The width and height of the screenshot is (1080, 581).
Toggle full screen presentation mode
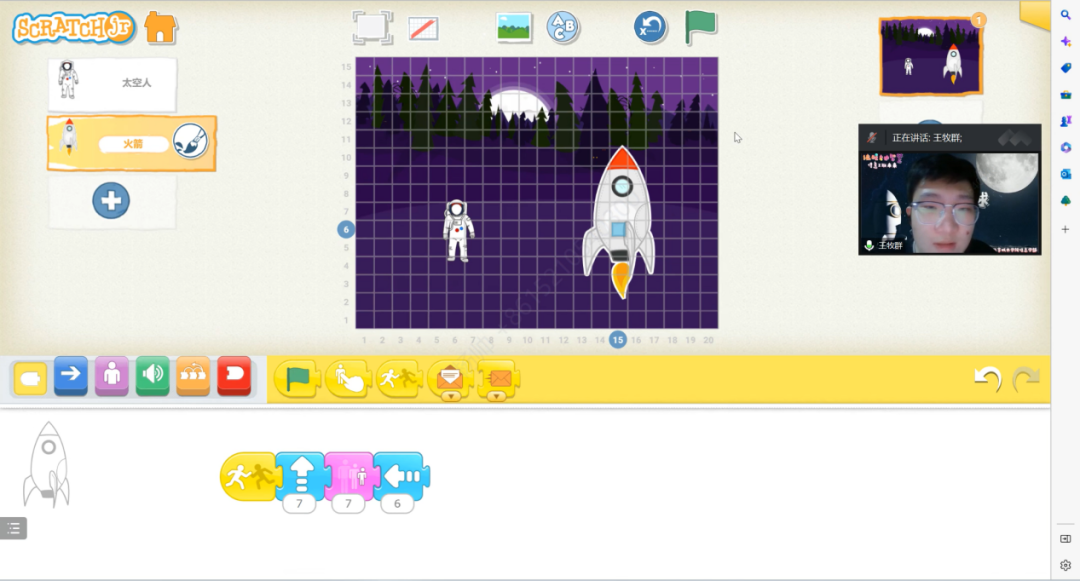372,27
